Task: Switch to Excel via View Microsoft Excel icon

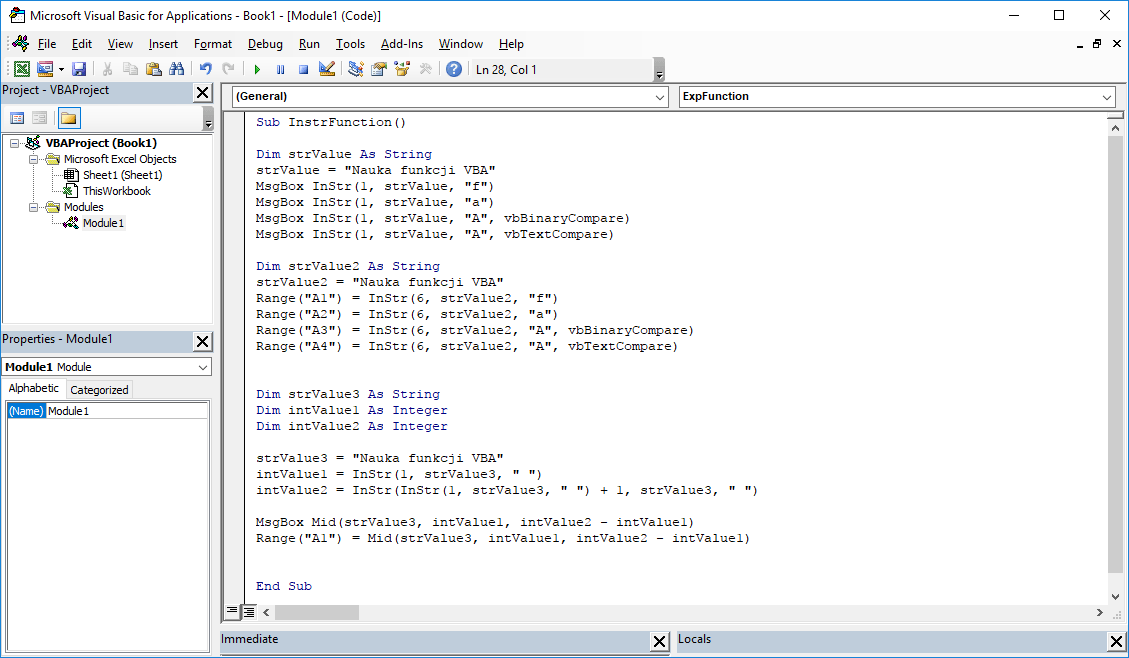Action: pos(22,68)
